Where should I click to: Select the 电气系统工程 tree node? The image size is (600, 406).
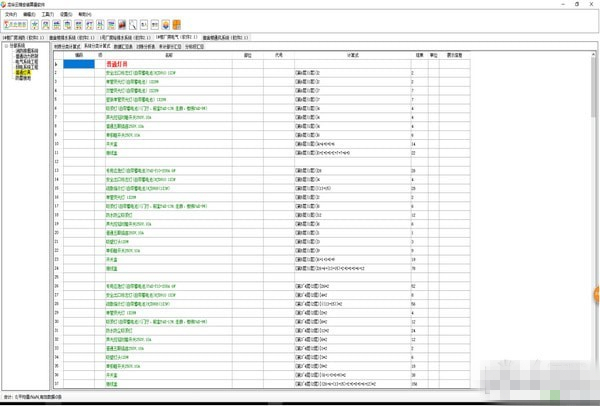click(27, 62)
